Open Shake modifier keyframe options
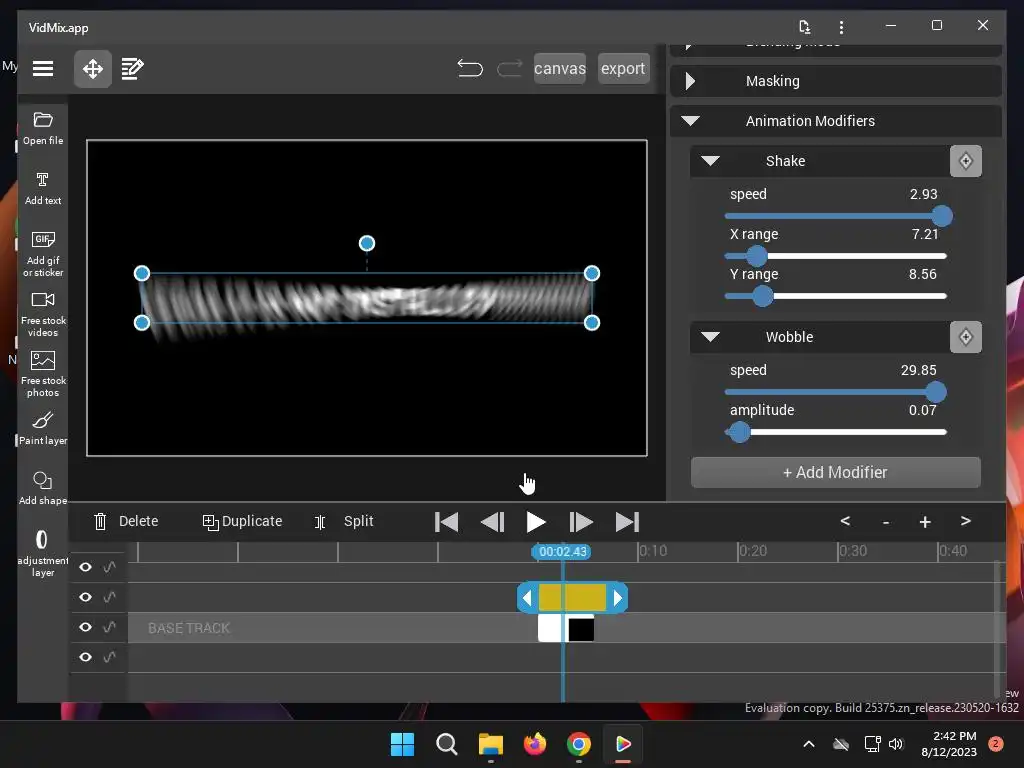This screenshot has height=768, width=1024. [966, 161]
